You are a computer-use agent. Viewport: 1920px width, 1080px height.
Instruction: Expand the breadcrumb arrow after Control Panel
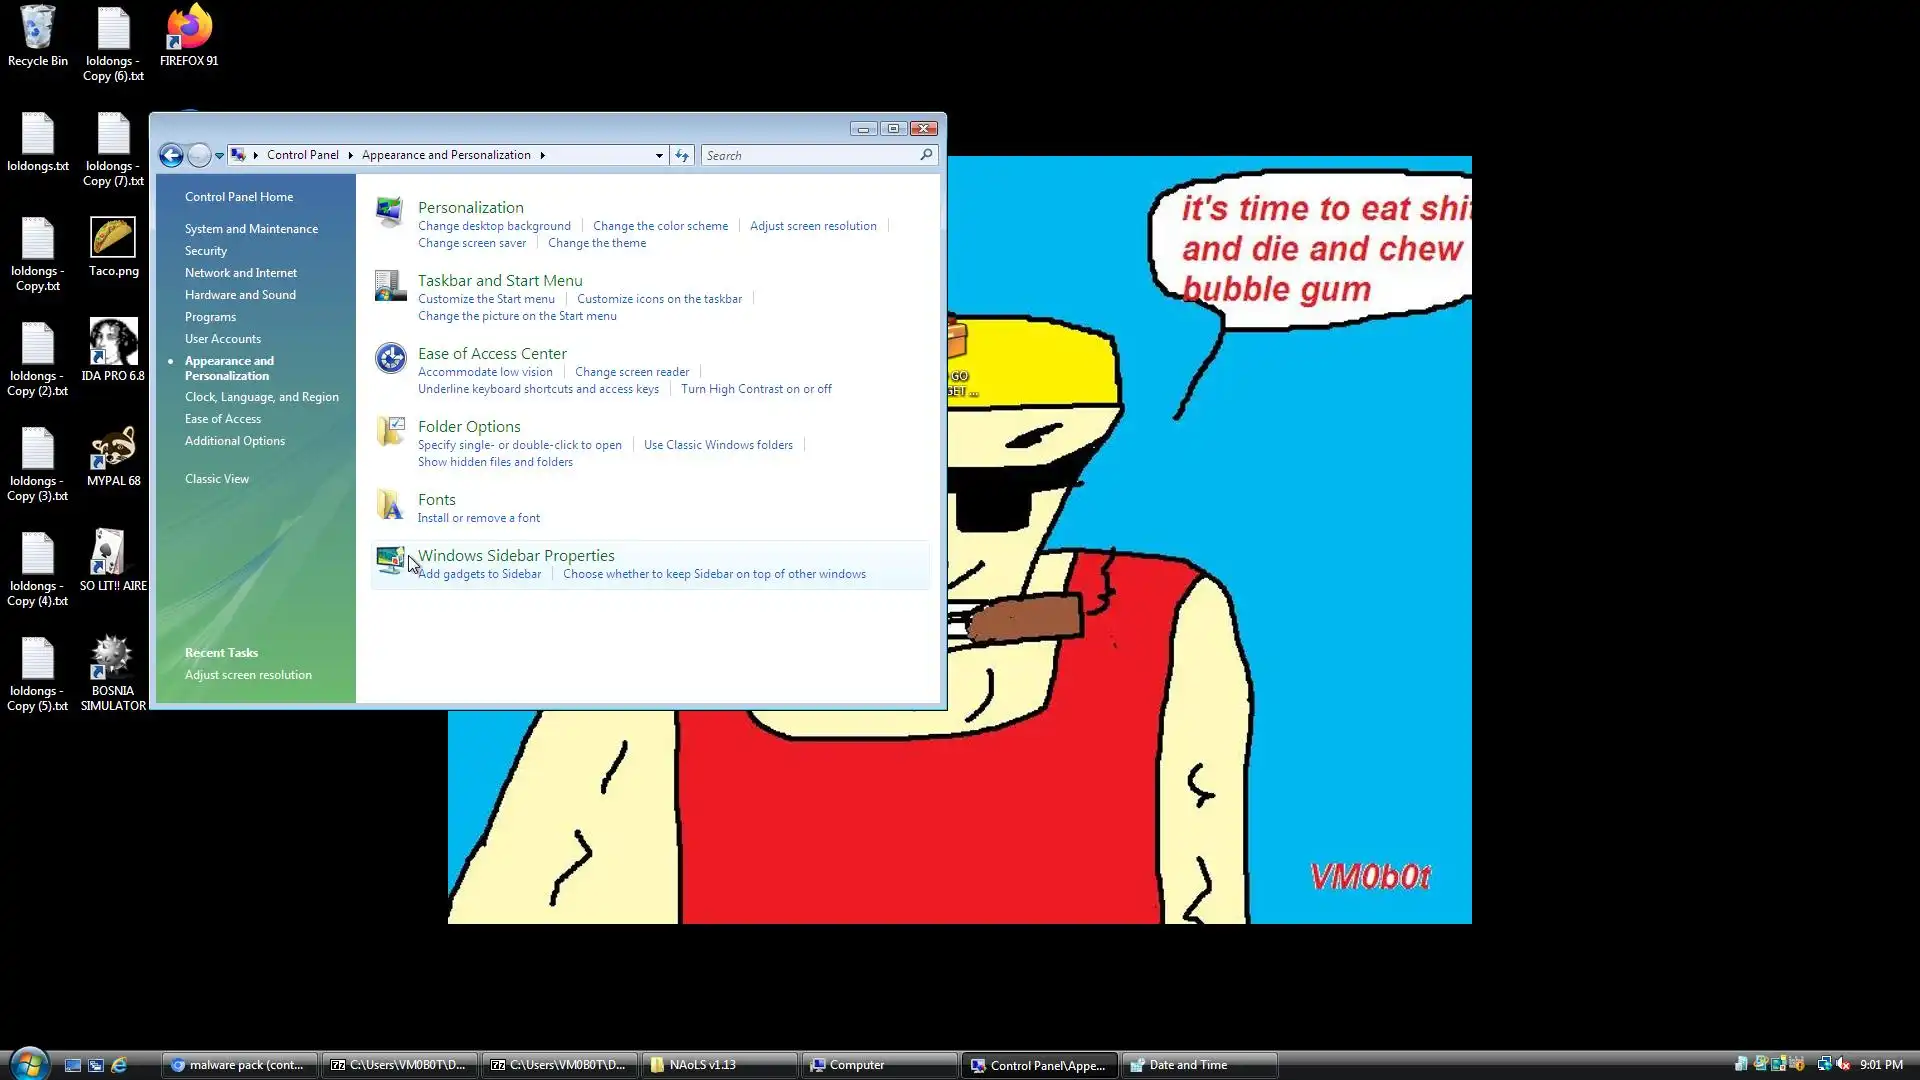point(351,155)
